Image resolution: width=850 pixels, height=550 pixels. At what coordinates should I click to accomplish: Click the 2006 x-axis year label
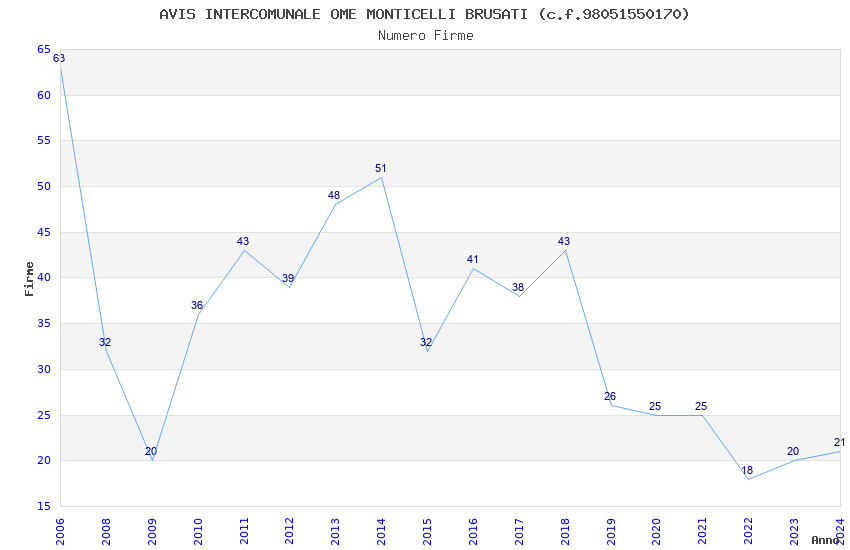pos(60,531)
